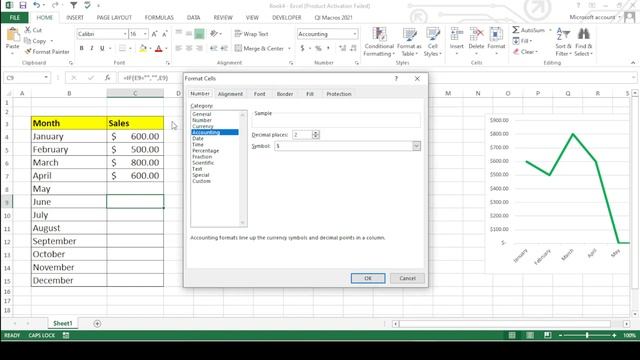Switch to the Border tab in dialog

[x=284, y=94]
